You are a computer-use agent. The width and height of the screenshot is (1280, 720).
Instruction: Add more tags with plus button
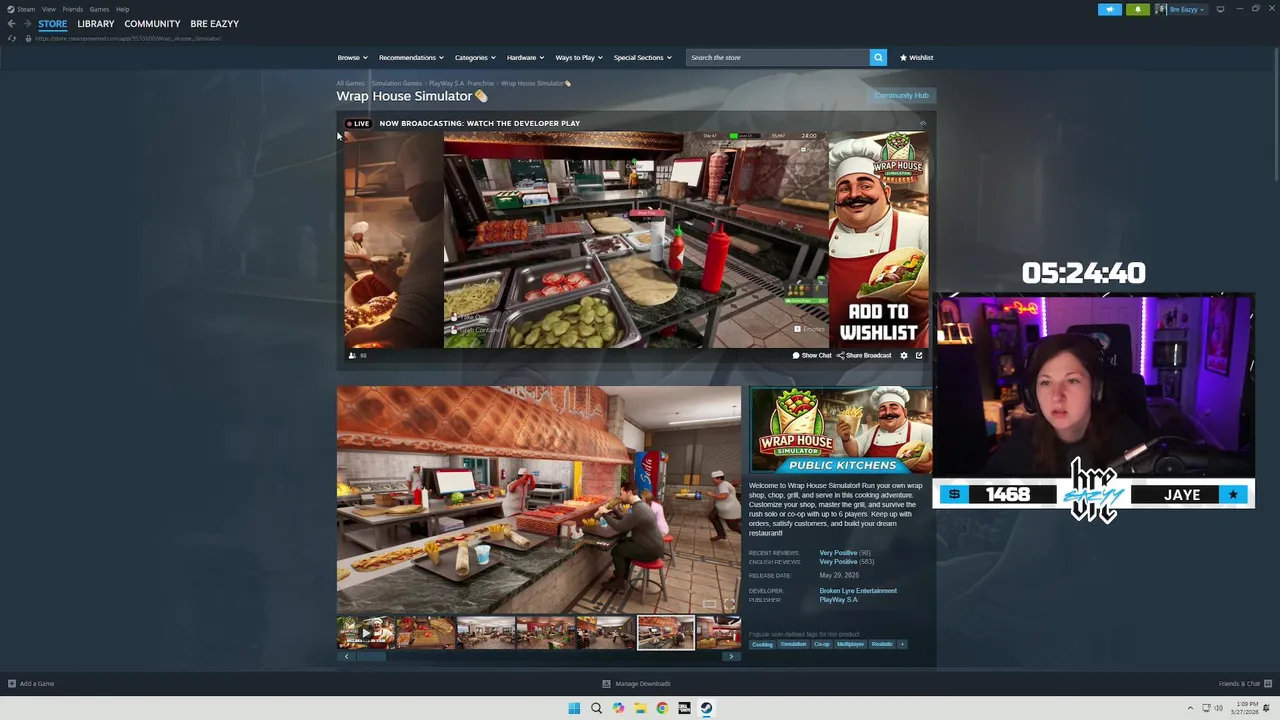pyautogui.click(x=902, y=644)
